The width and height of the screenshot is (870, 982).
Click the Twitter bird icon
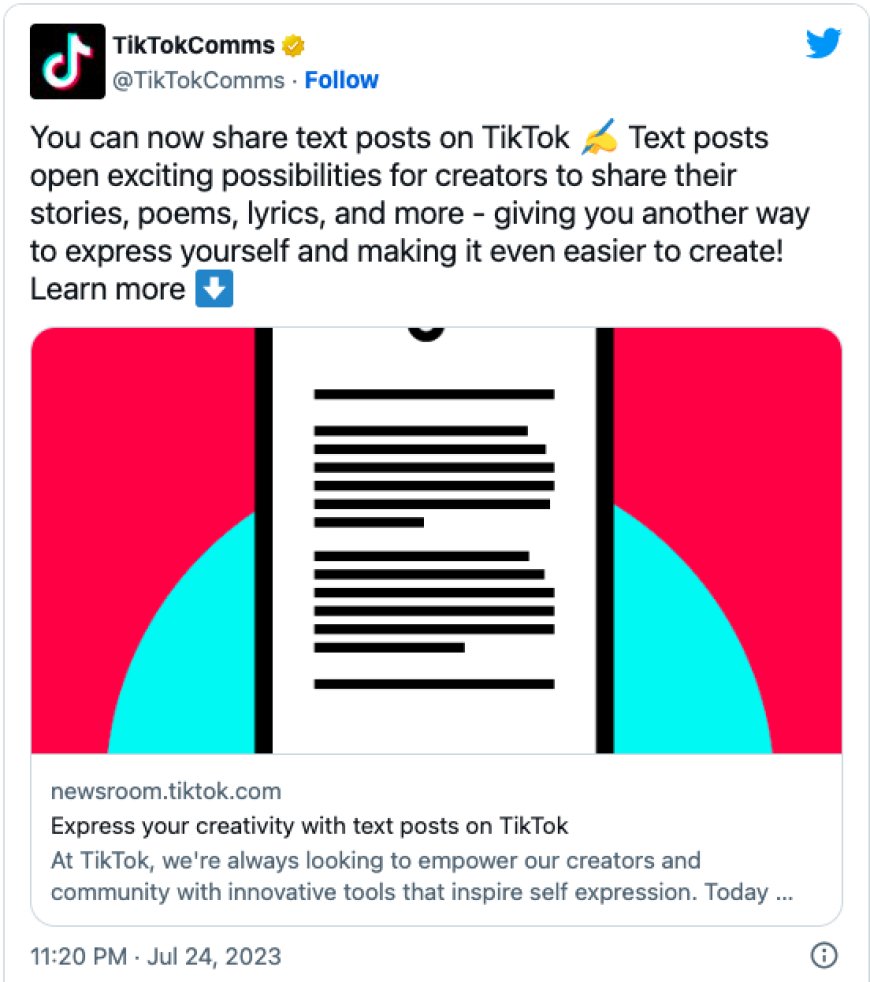coord(824,43)
